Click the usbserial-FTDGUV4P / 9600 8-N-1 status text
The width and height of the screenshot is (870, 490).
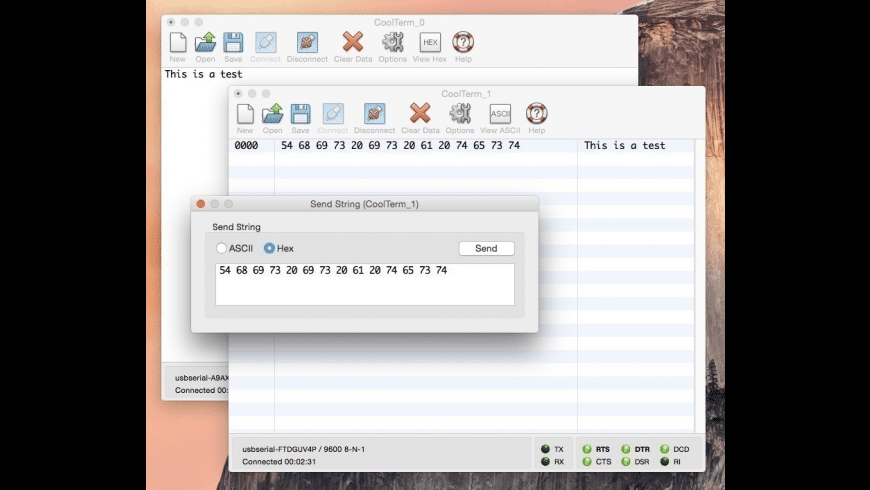click(x=304, y=449)
